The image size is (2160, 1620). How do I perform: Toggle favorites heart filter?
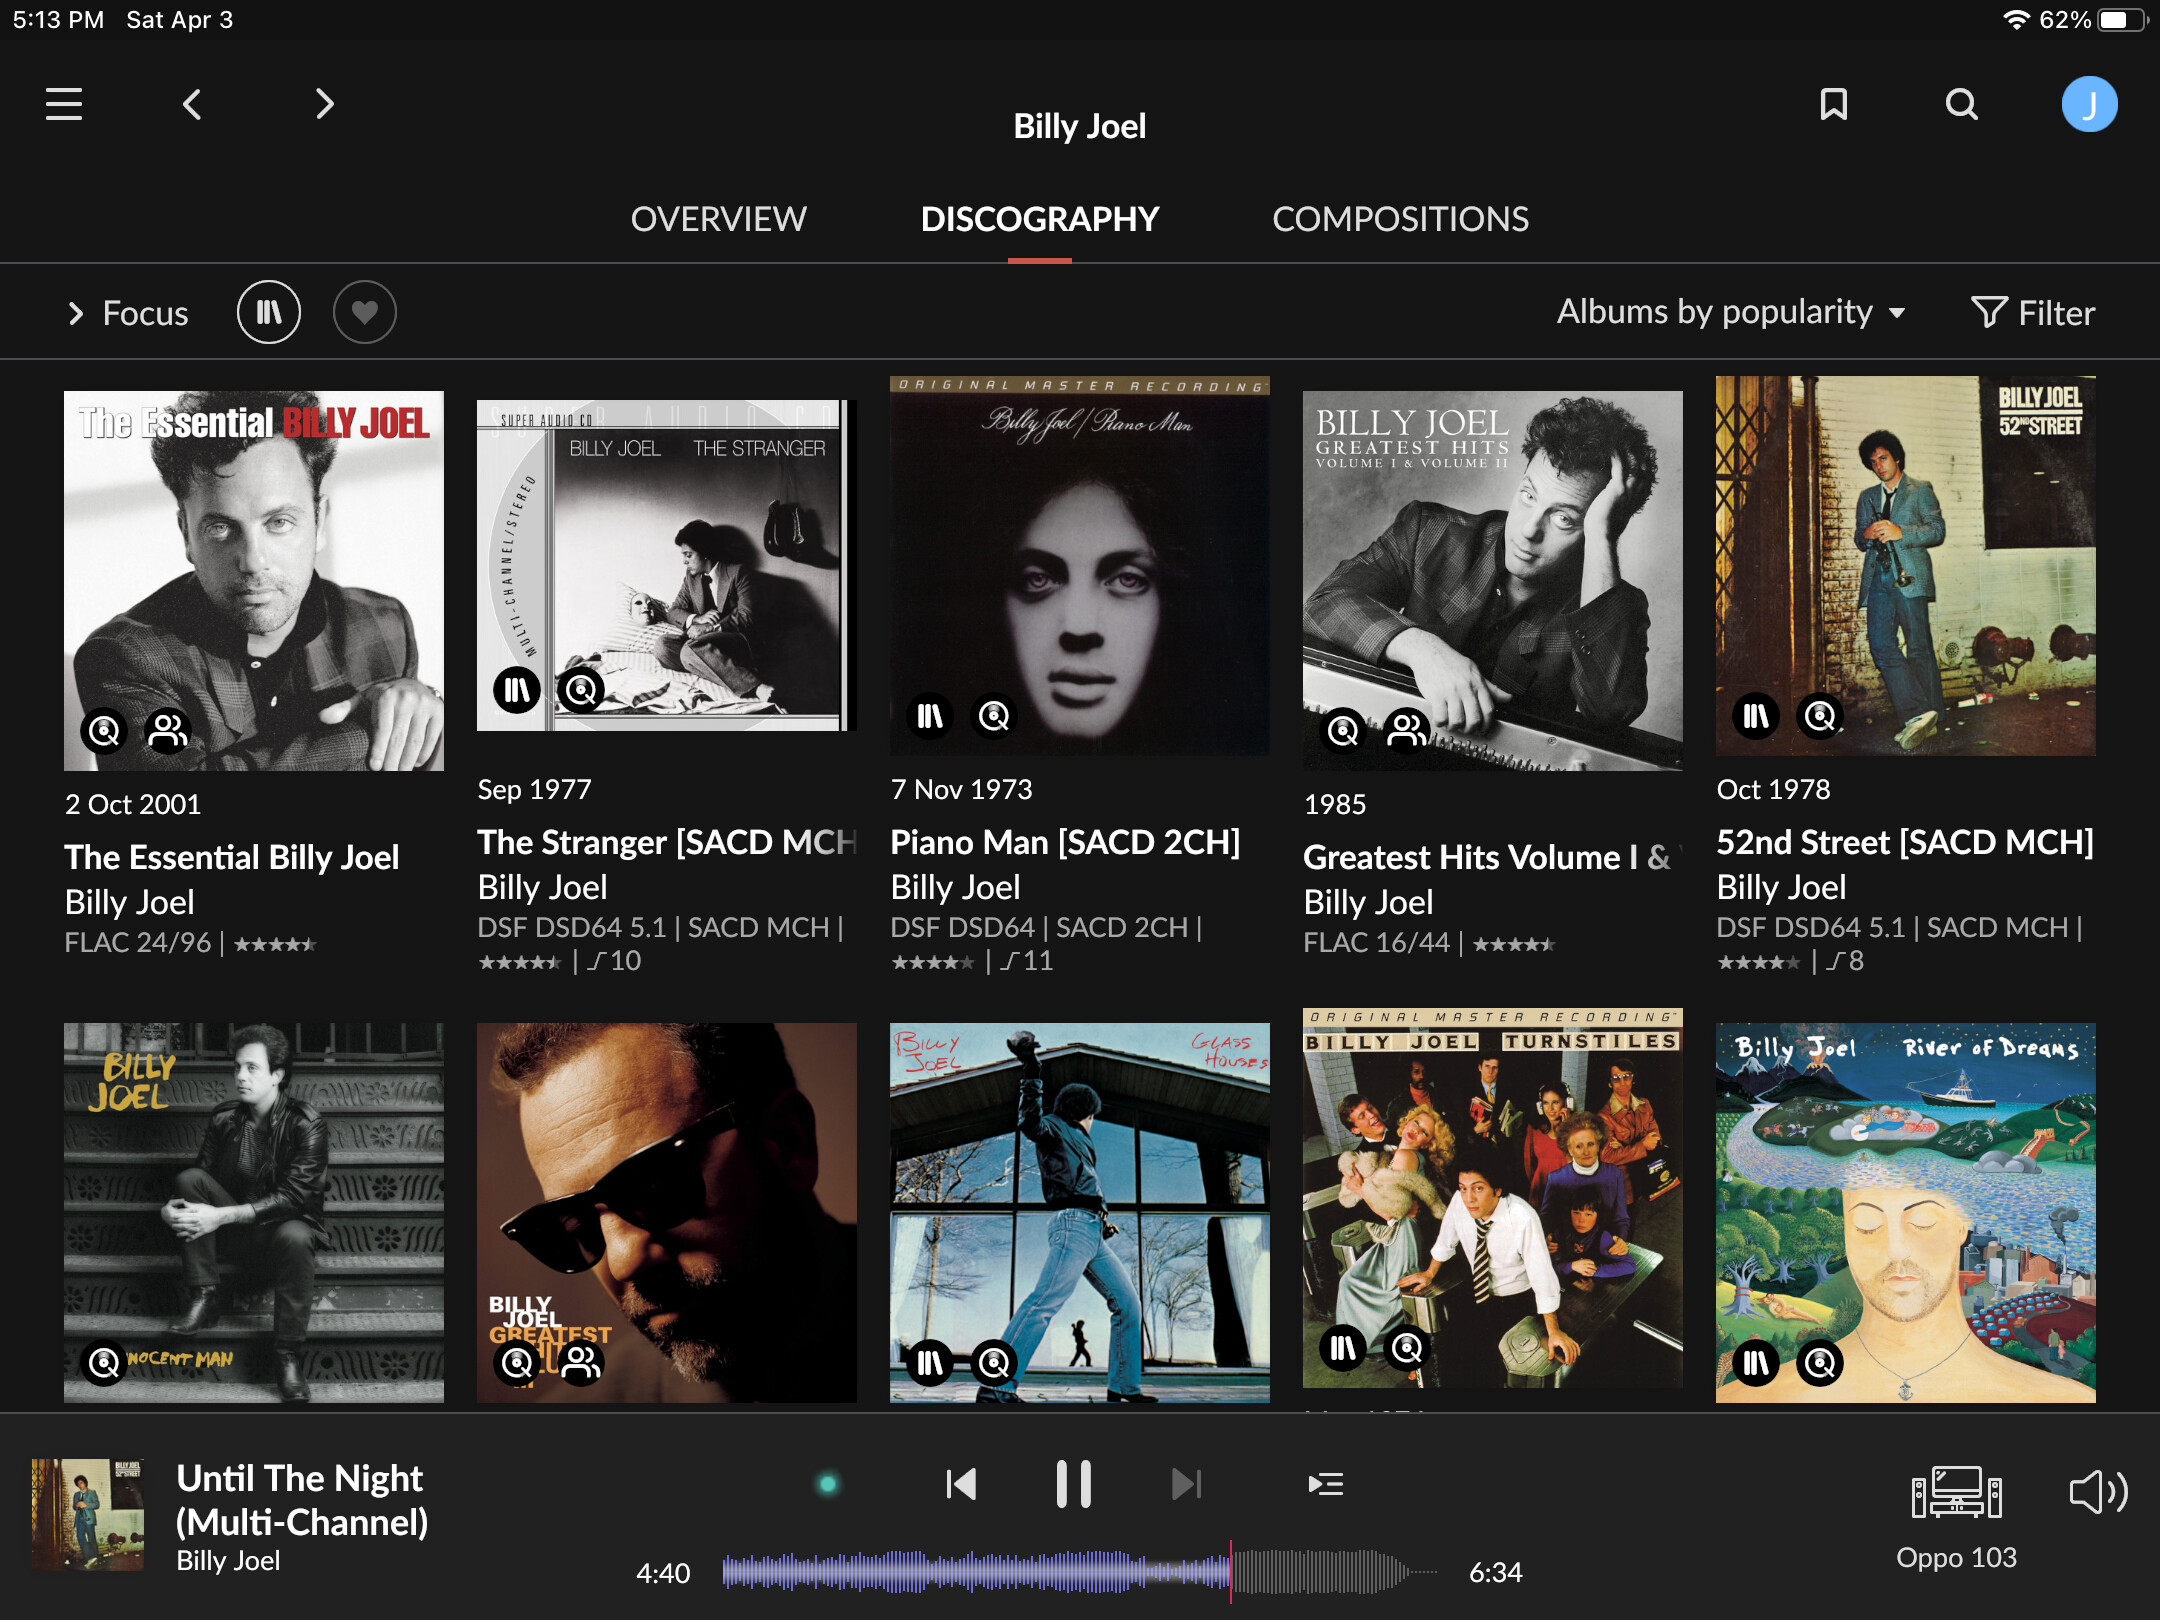tap(364, 312)
